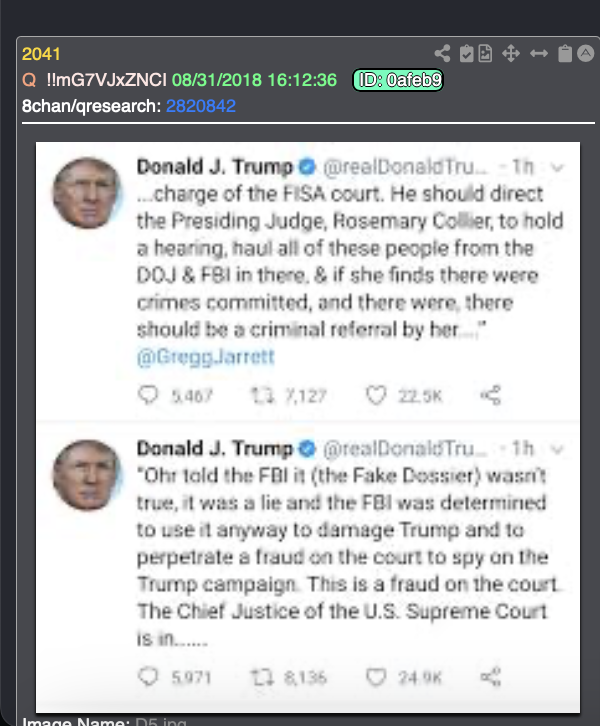Like the first tweet with 22.5K hearts

click(376, 396)
